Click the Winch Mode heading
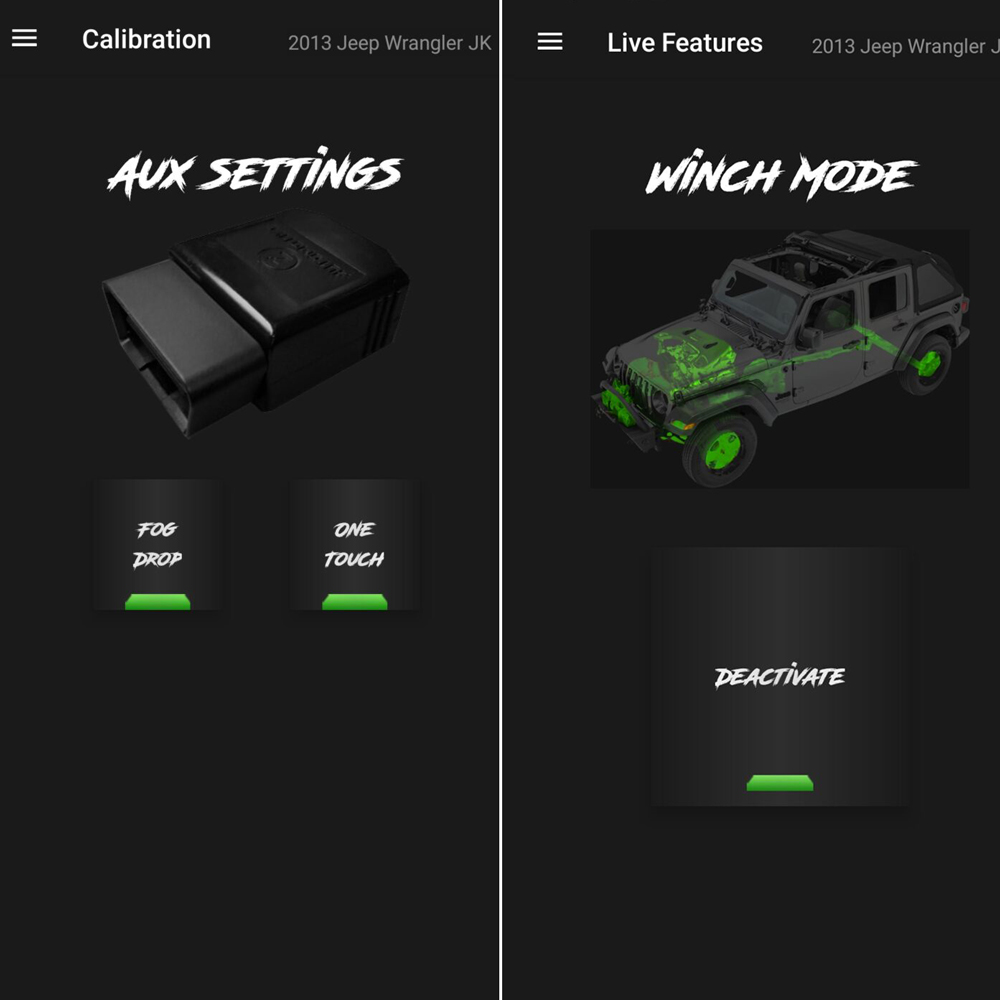 (781, 174)
